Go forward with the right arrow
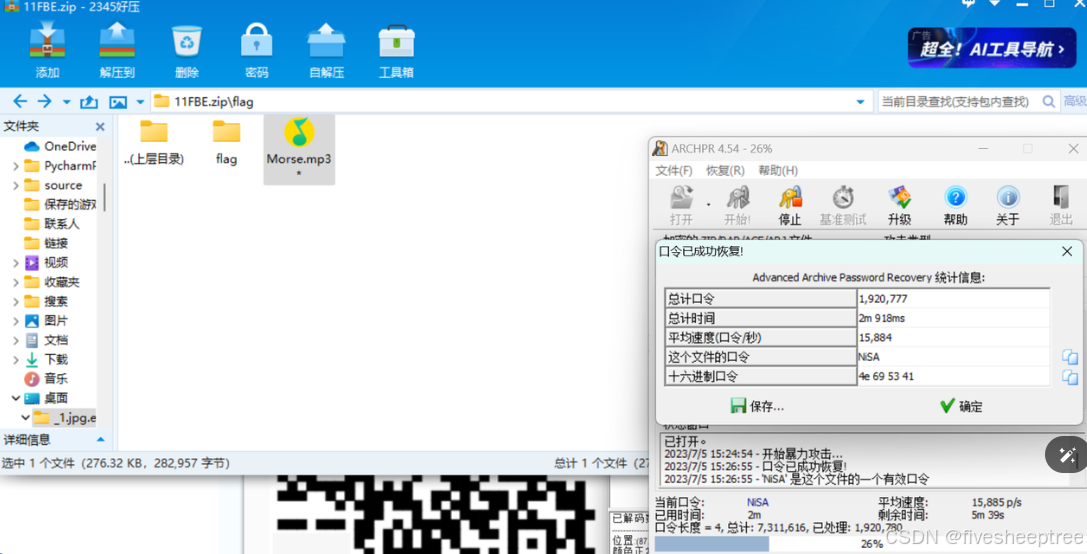 tap(44, 102)
